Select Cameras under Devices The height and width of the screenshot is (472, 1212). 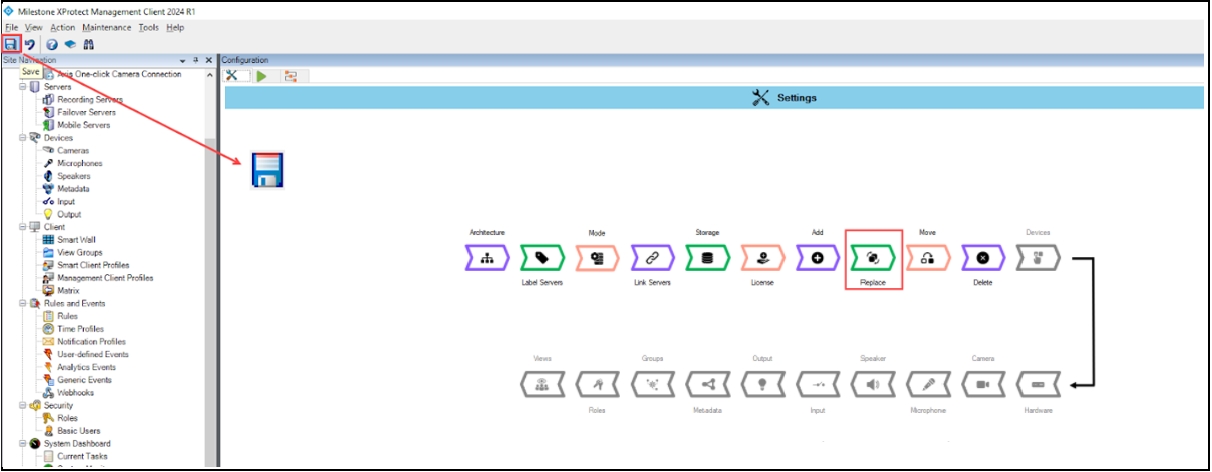72,151
